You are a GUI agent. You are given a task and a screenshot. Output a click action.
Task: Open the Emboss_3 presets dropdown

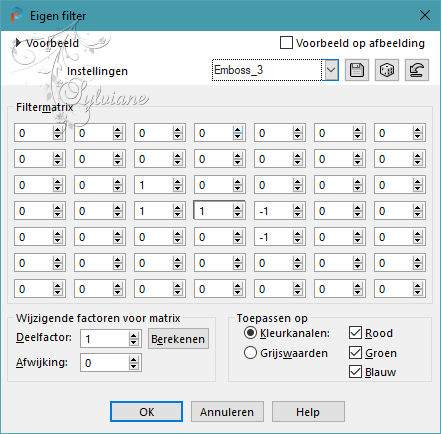coord(331,70)
